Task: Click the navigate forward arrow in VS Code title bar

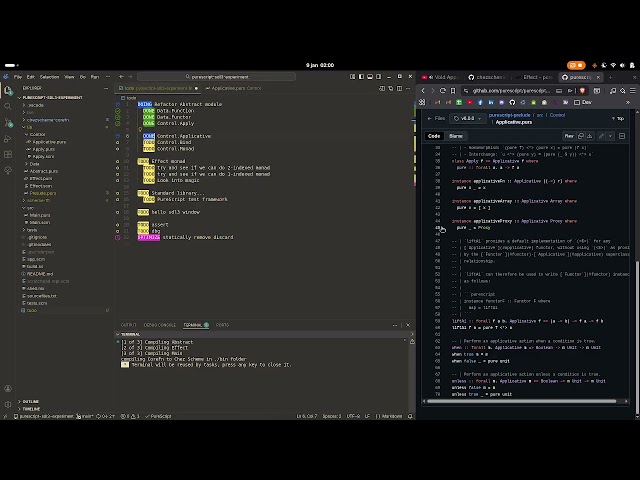Action: click(x=130, y=77)
